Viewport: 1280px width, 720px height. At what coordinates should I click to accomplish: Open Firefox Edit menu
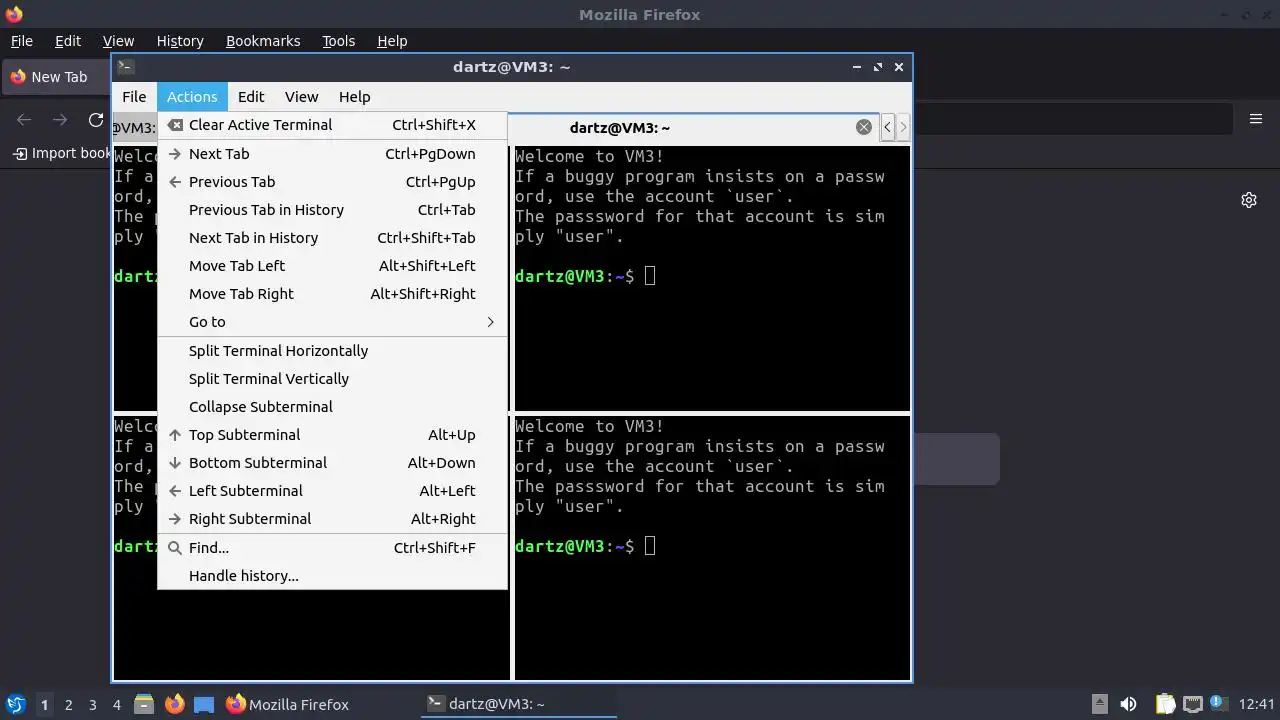[x=68, y=41]
